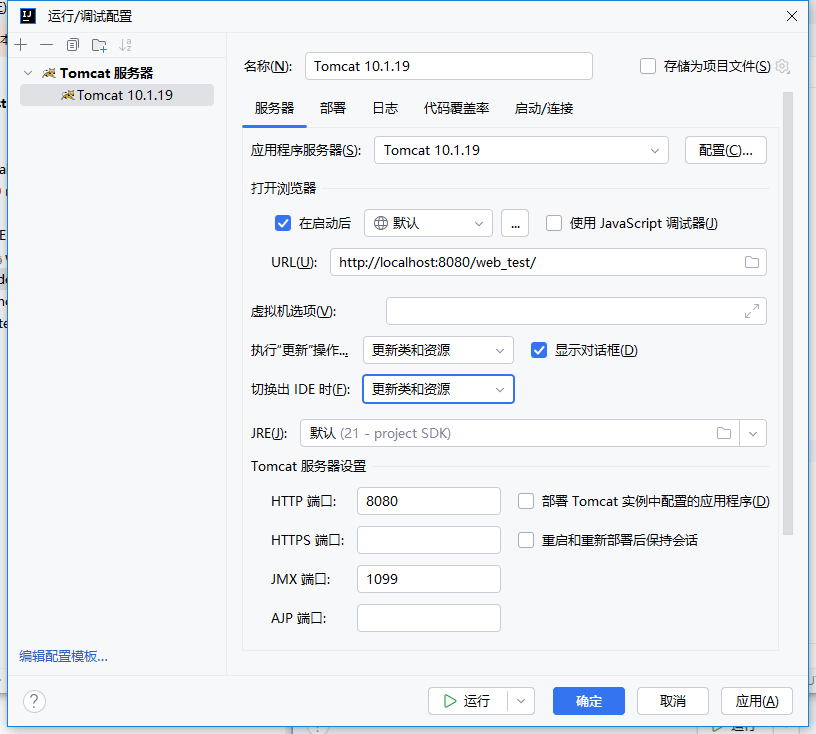Click the HTTPS 端口 input field
816x734 pixels.
[x=428, y=540]
